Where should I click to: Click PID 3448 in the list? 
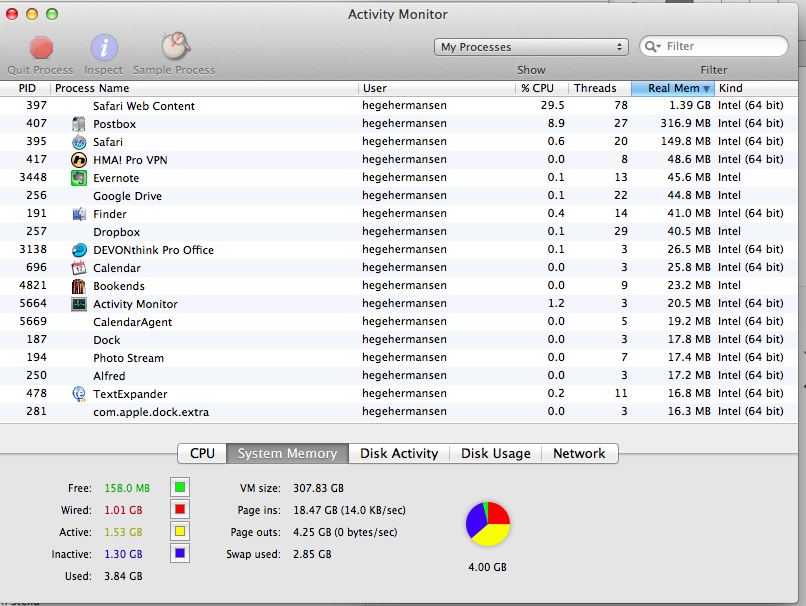tap(33, 177)
